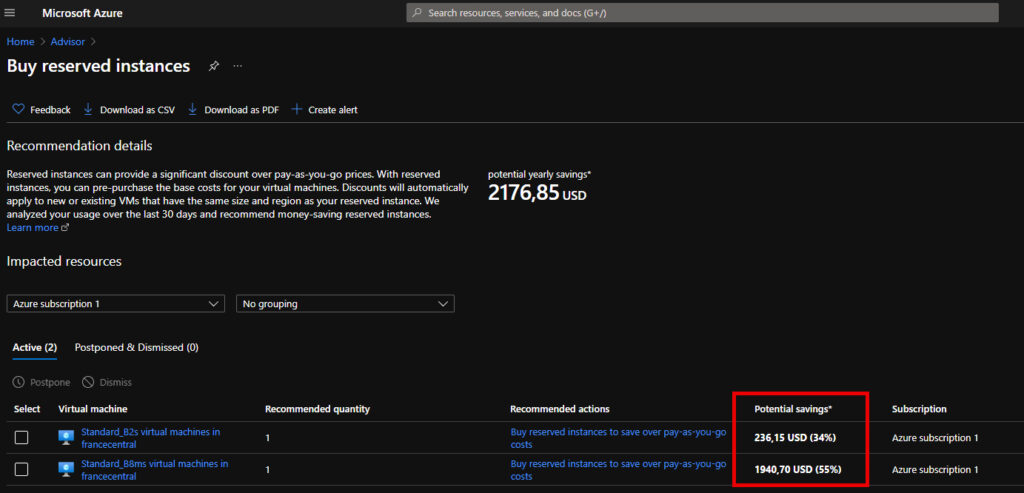Click the Feedback heart icon
This screenshot has width=1024, height=493.
point(18,110)
